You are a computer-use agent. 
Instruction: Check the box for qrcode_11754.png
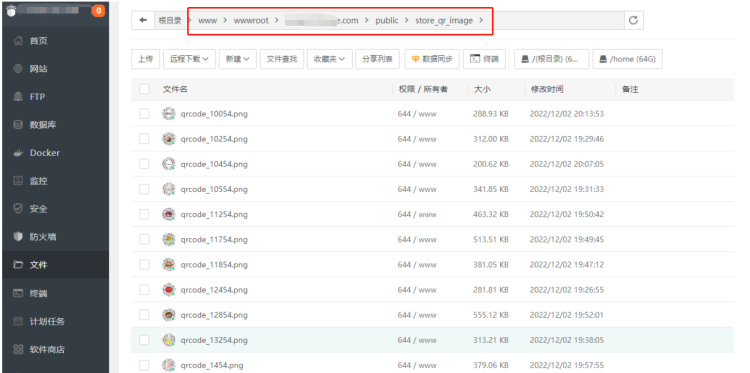pos(144,240)
